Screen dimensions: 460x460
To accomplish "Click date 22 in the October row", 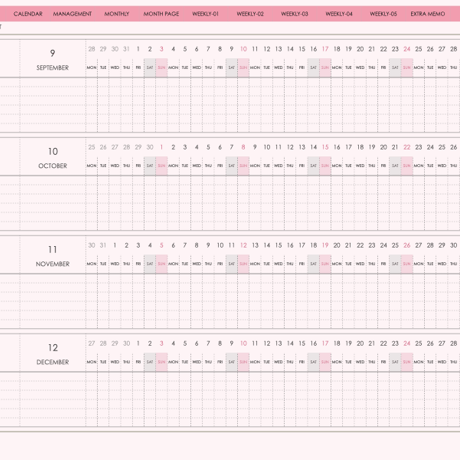I will tap(407, 147).
